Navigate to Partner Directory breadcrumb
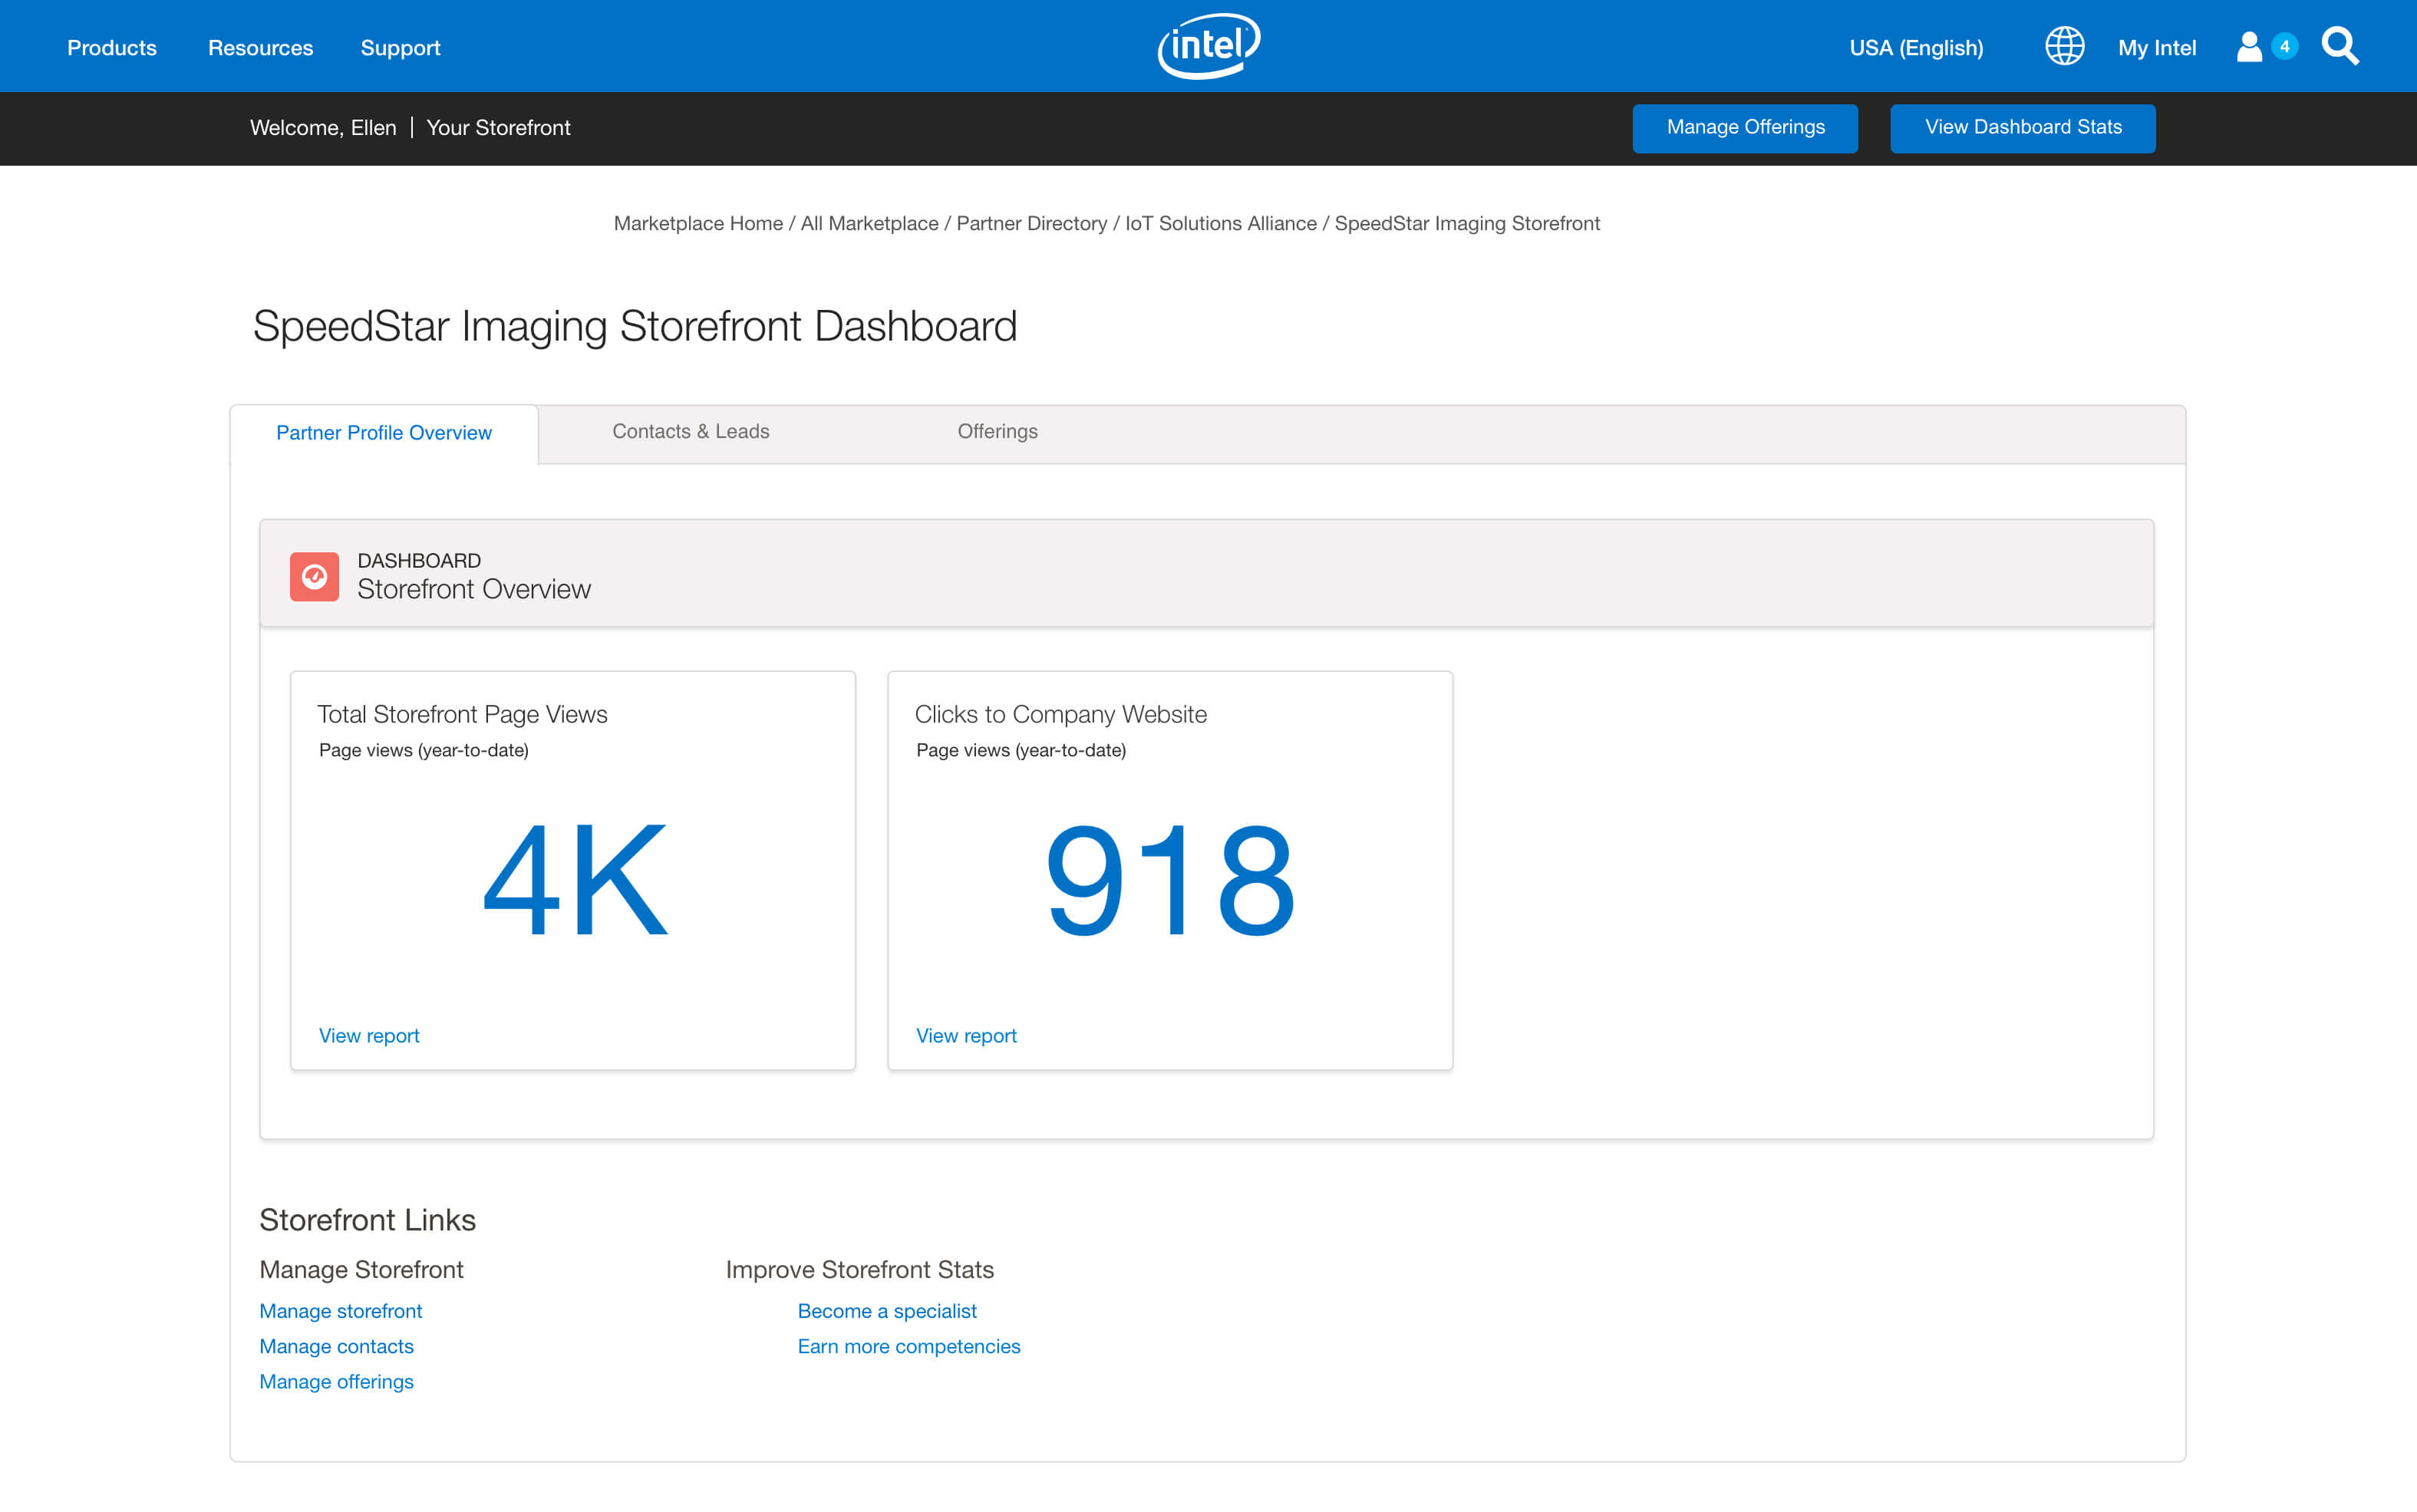 pyautogui.click(x=1032, y=224)
